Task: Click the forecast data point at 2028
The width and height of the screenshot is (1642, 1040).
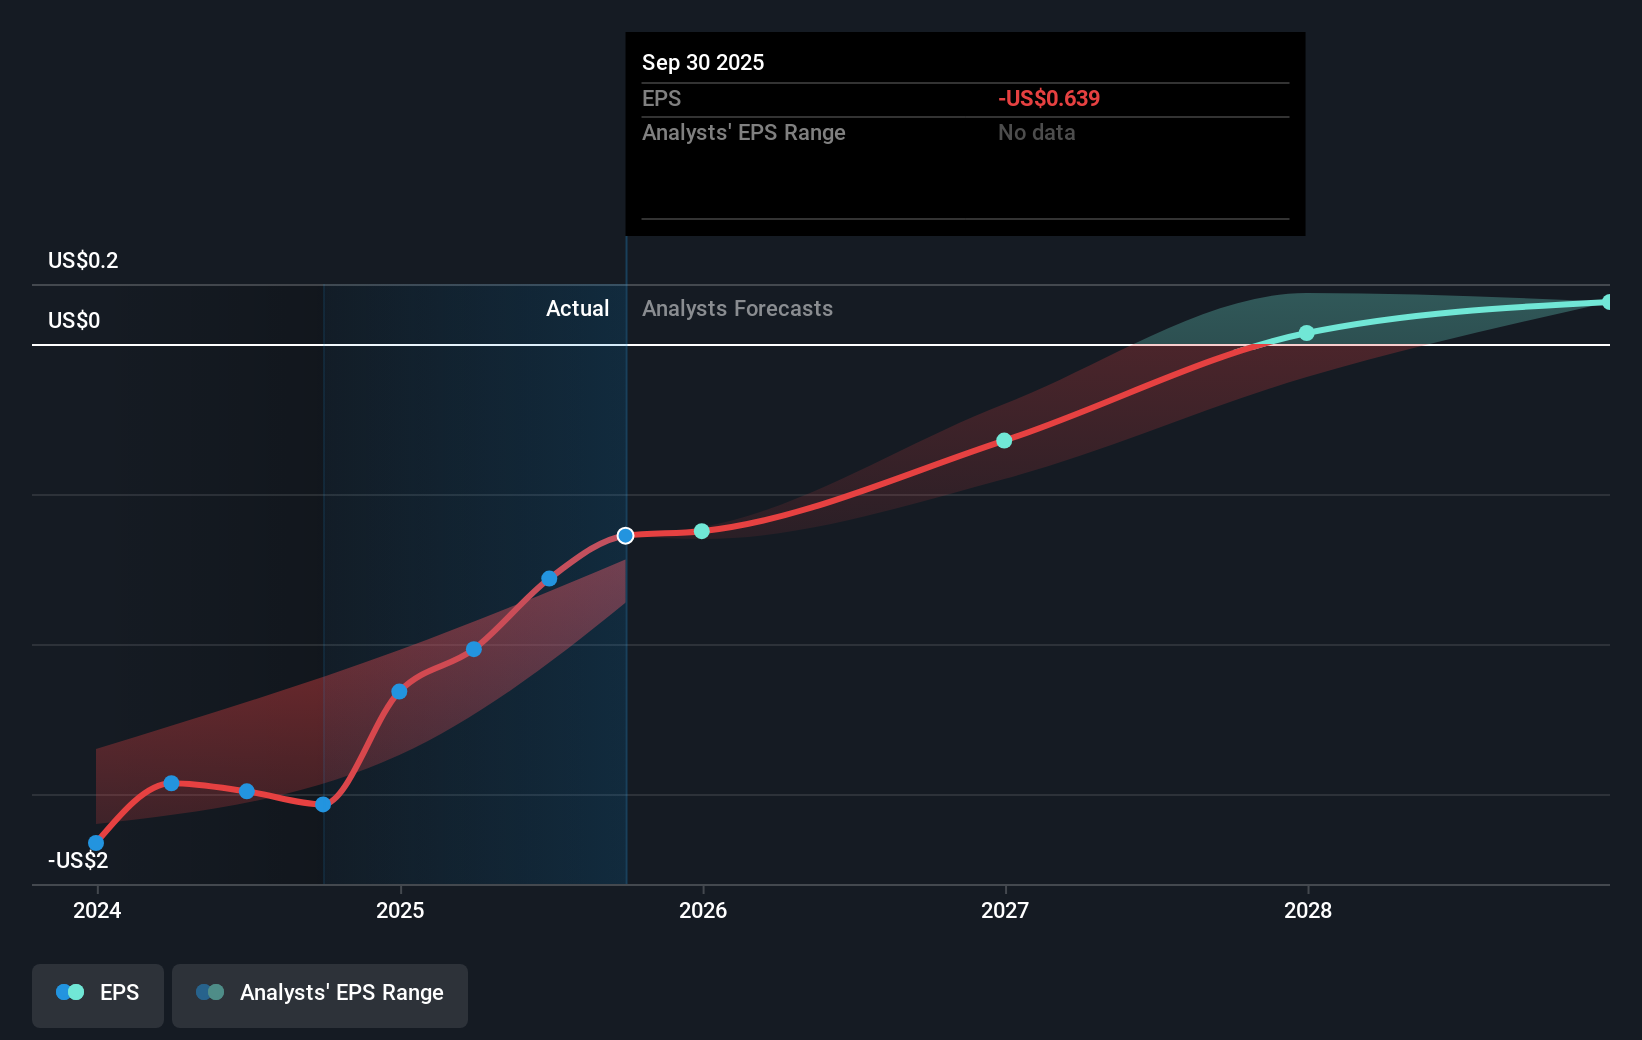Action: [1307, 333]
